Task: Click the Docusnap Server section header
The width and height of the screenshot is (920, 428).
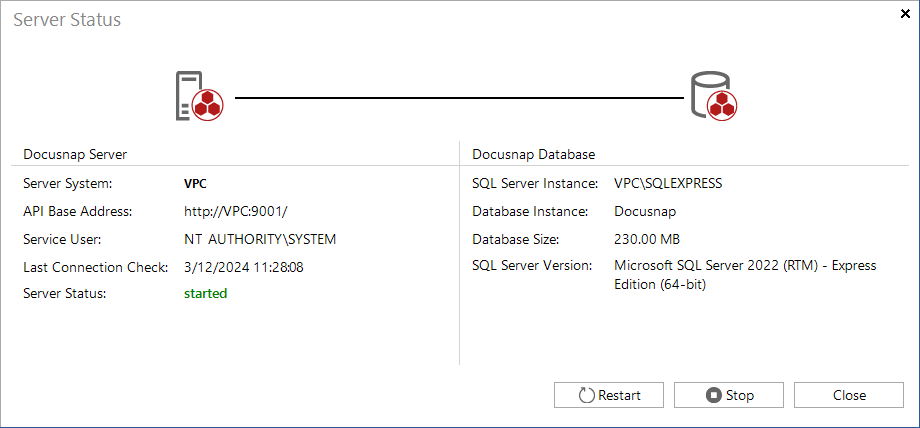Action: (75, 154)
